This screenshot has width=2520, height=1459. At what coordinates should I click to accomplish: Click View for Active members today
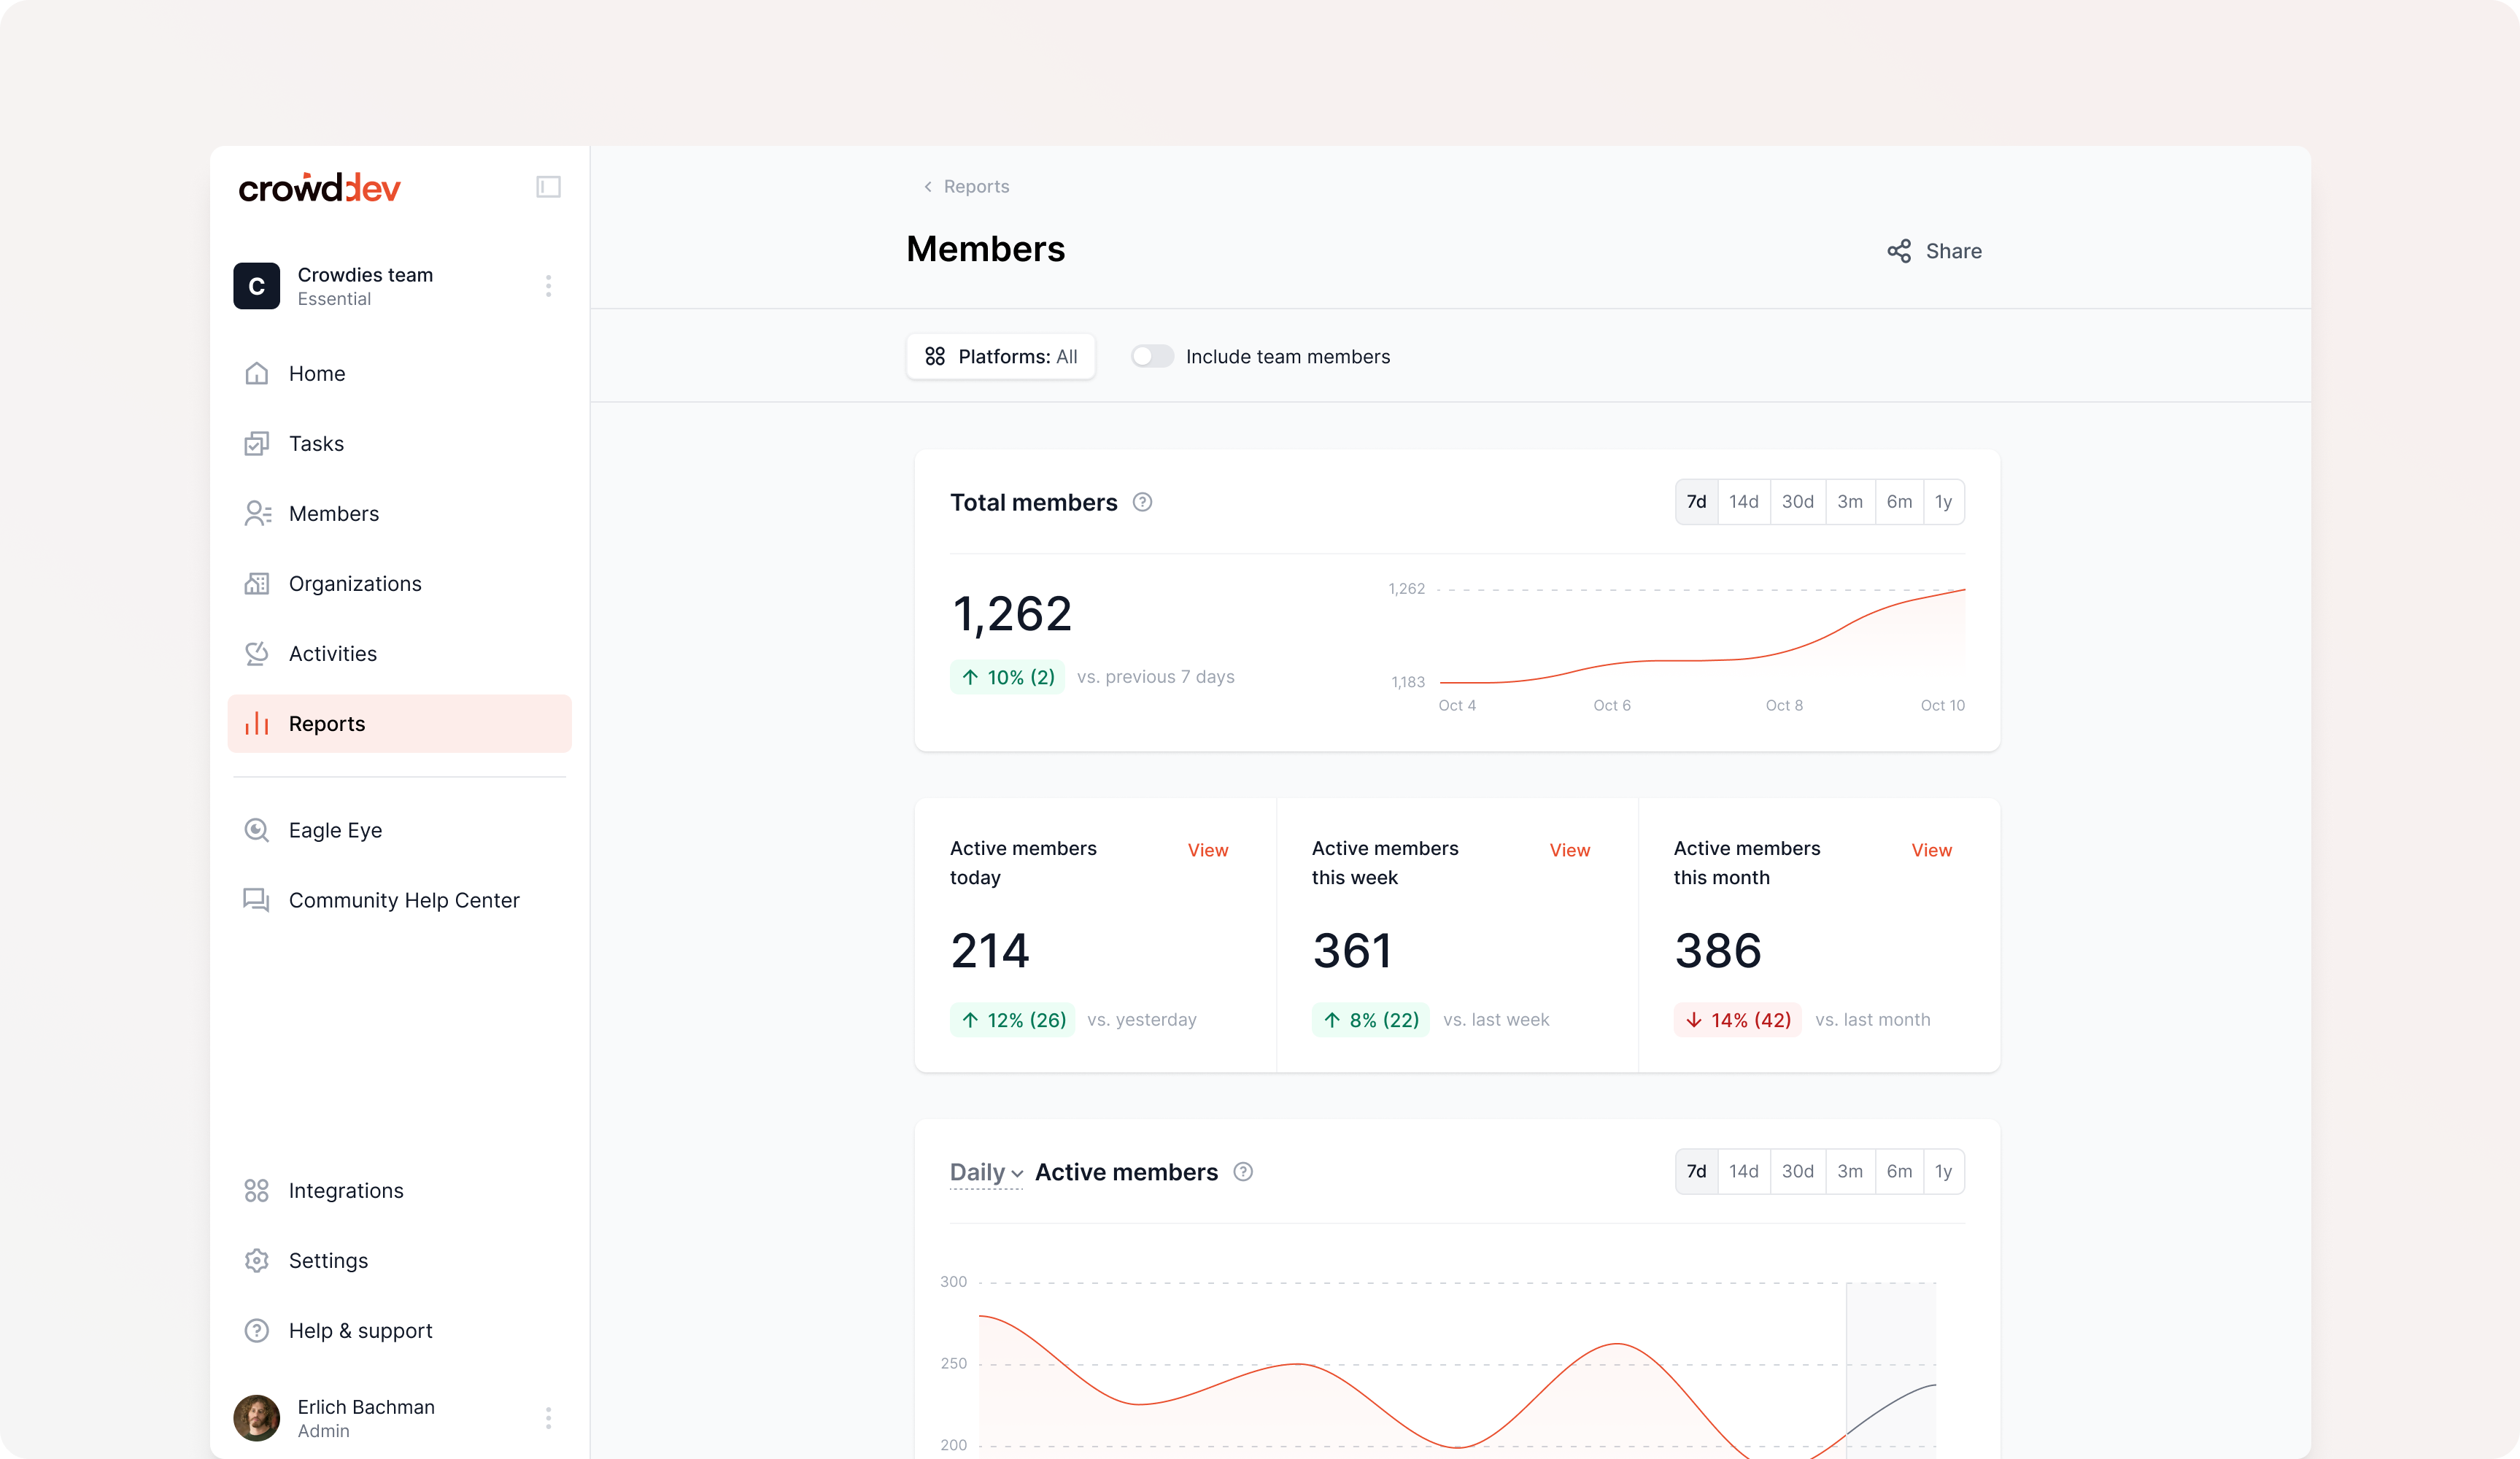[1208, 850]
